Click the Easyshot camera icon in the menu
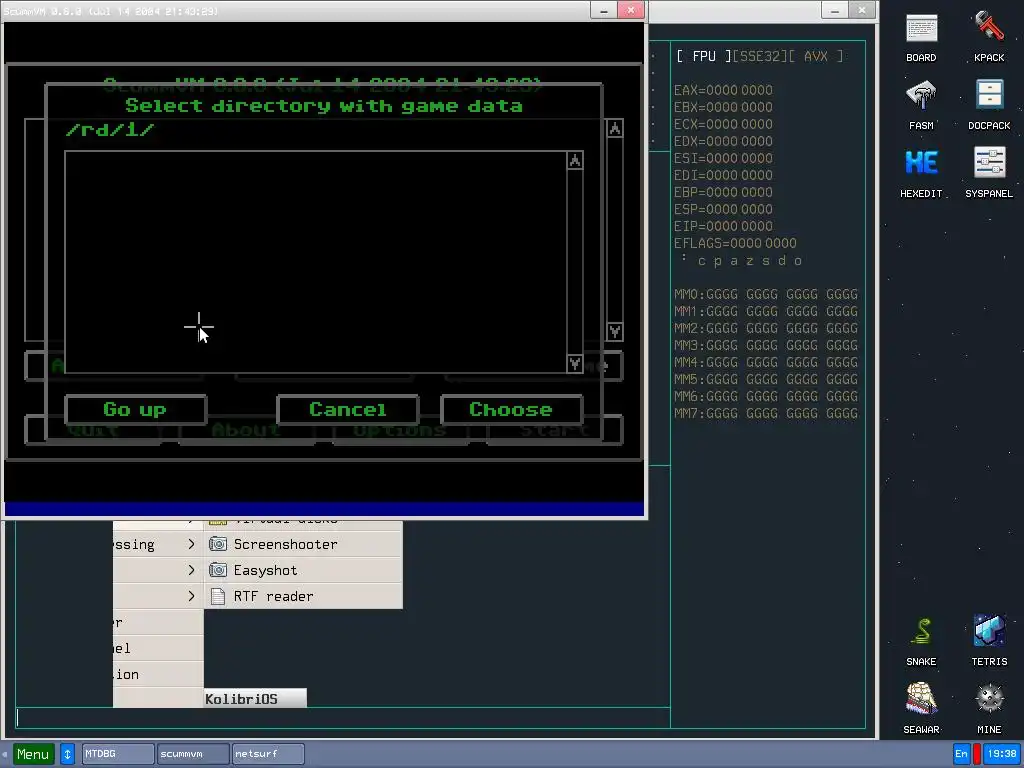Viewport: 1024px width, 768px height. [217, 570]
